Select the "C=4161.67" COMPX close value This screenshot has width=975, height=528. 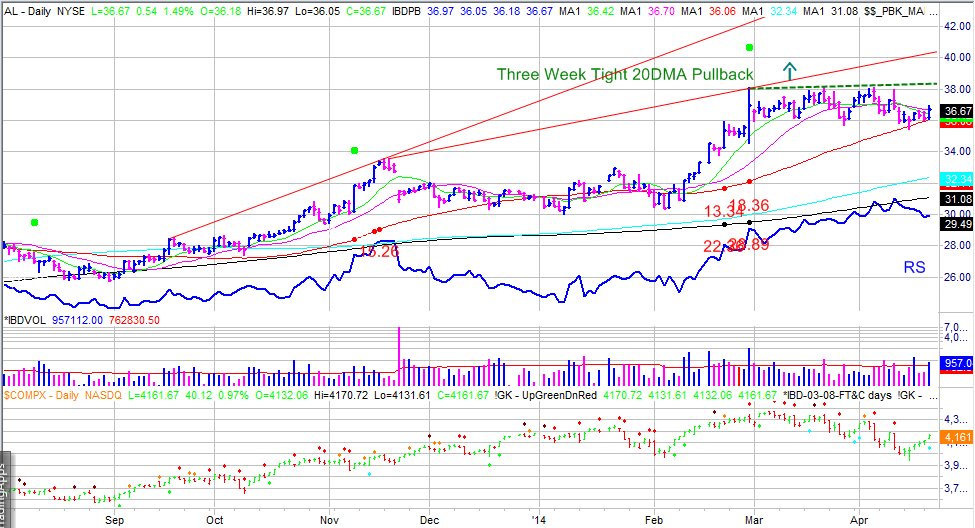[463, 395]
